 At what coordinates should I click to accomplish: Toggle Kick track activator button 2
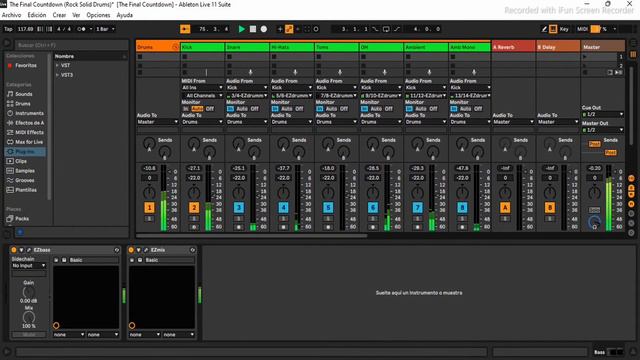(x=194, y=207)
